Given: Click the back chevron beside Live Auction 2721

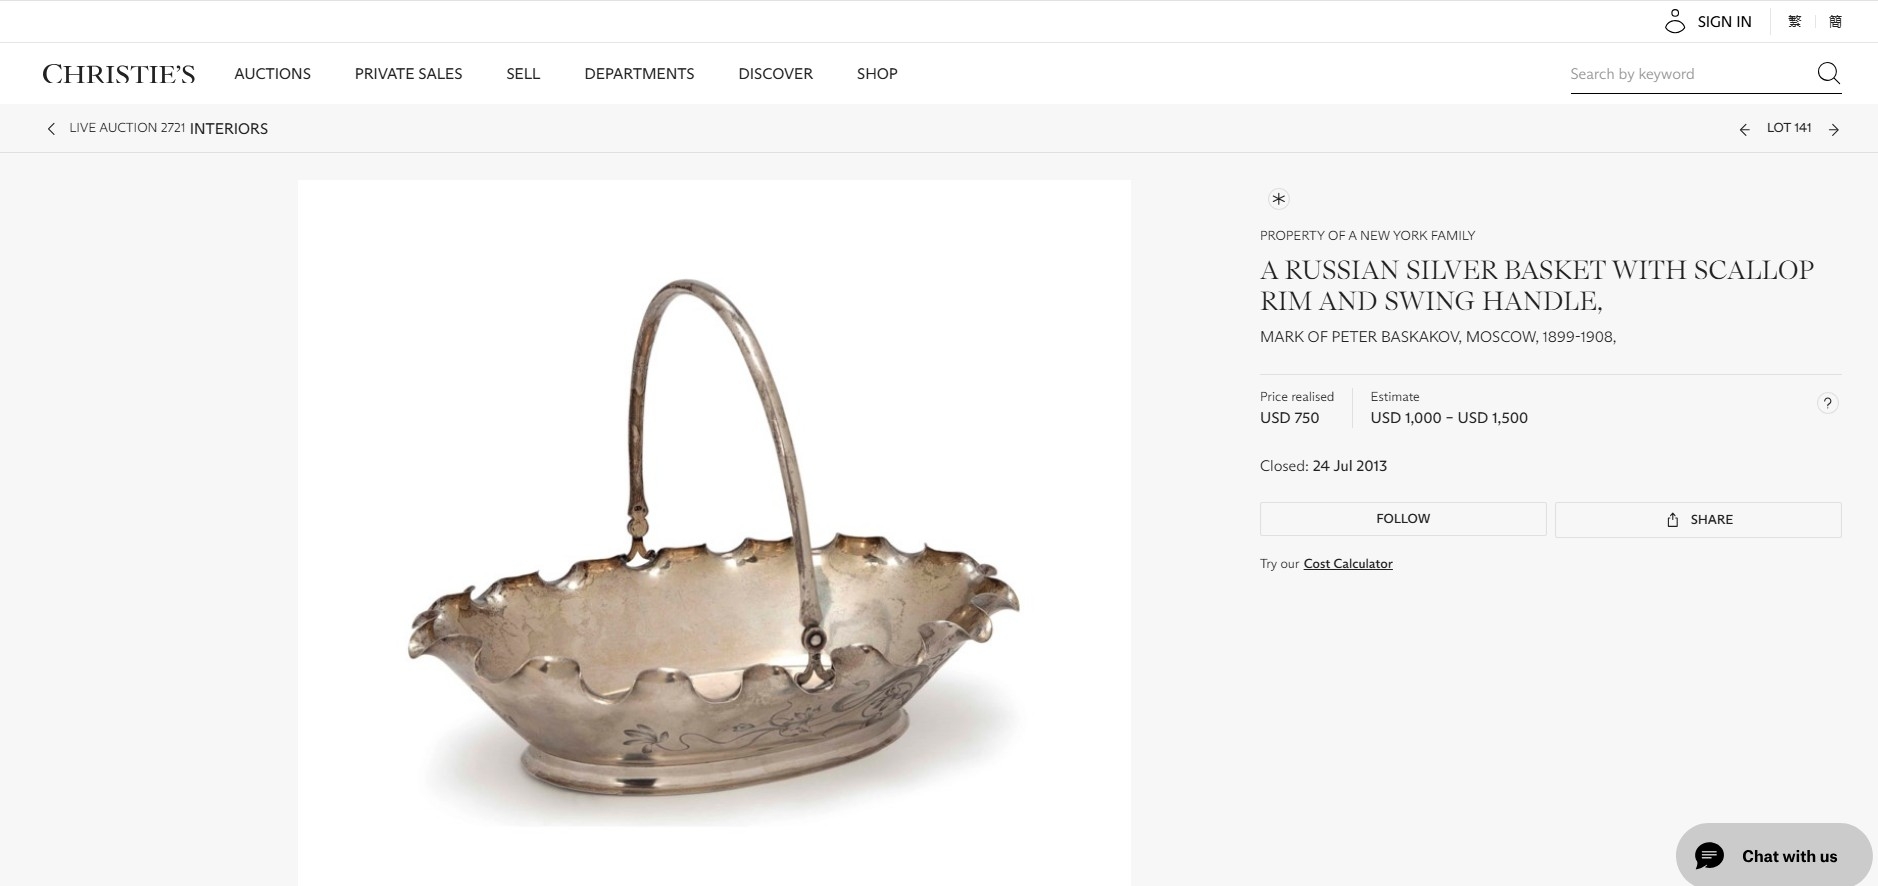Looking at the screenshot, I should tap(51, 128).
